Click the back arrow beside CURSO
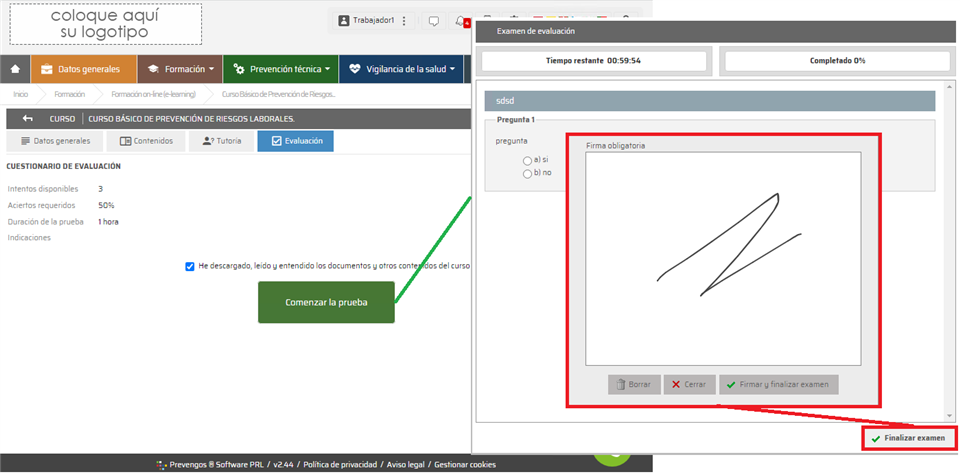 click(28, 119)
